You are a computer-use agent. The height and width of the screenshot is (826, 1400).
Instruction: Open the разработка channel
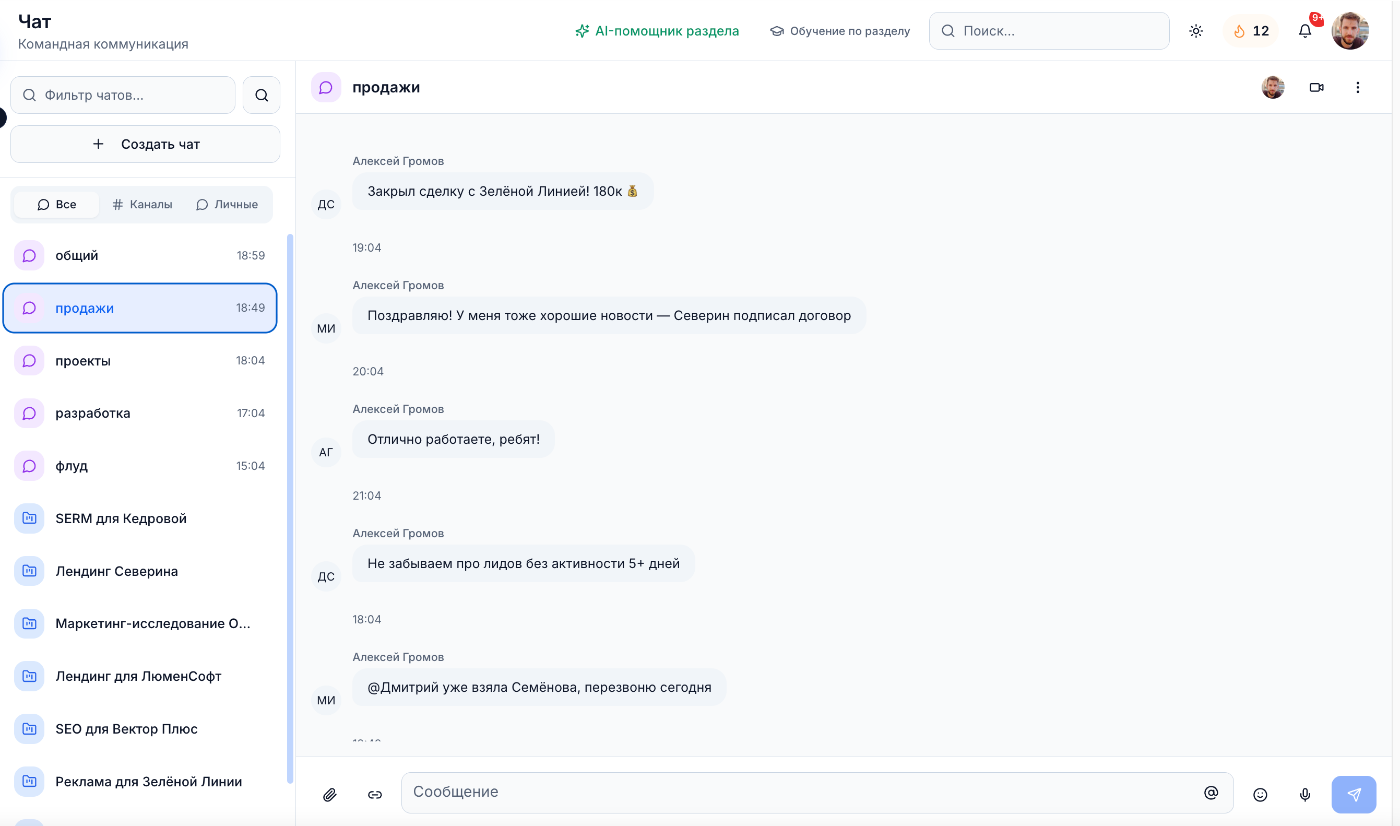click(140, 413)
